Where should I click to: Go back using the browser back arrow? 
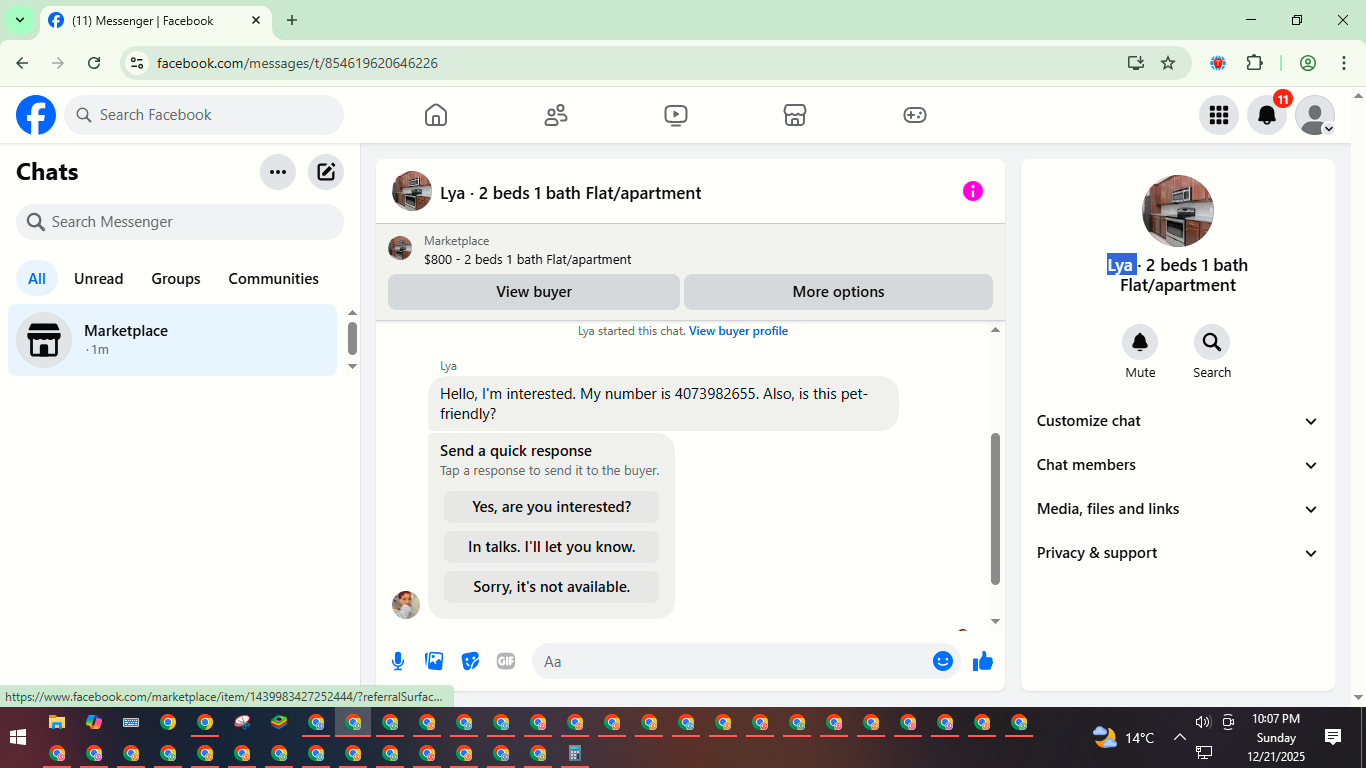pyautogui.click(x=22, y=63)
